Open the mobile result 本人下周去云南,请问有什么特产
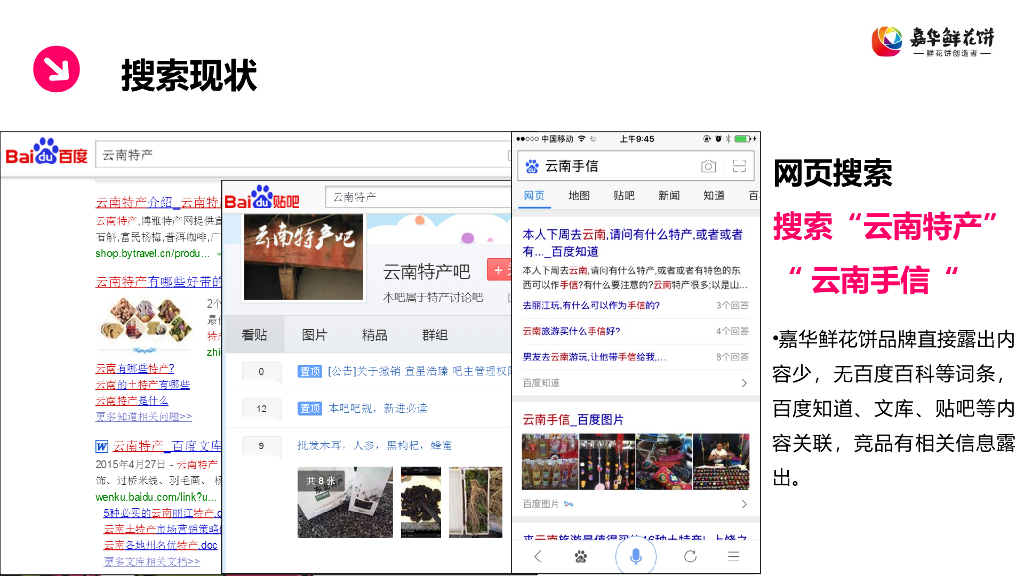 [x=632, y=243]
